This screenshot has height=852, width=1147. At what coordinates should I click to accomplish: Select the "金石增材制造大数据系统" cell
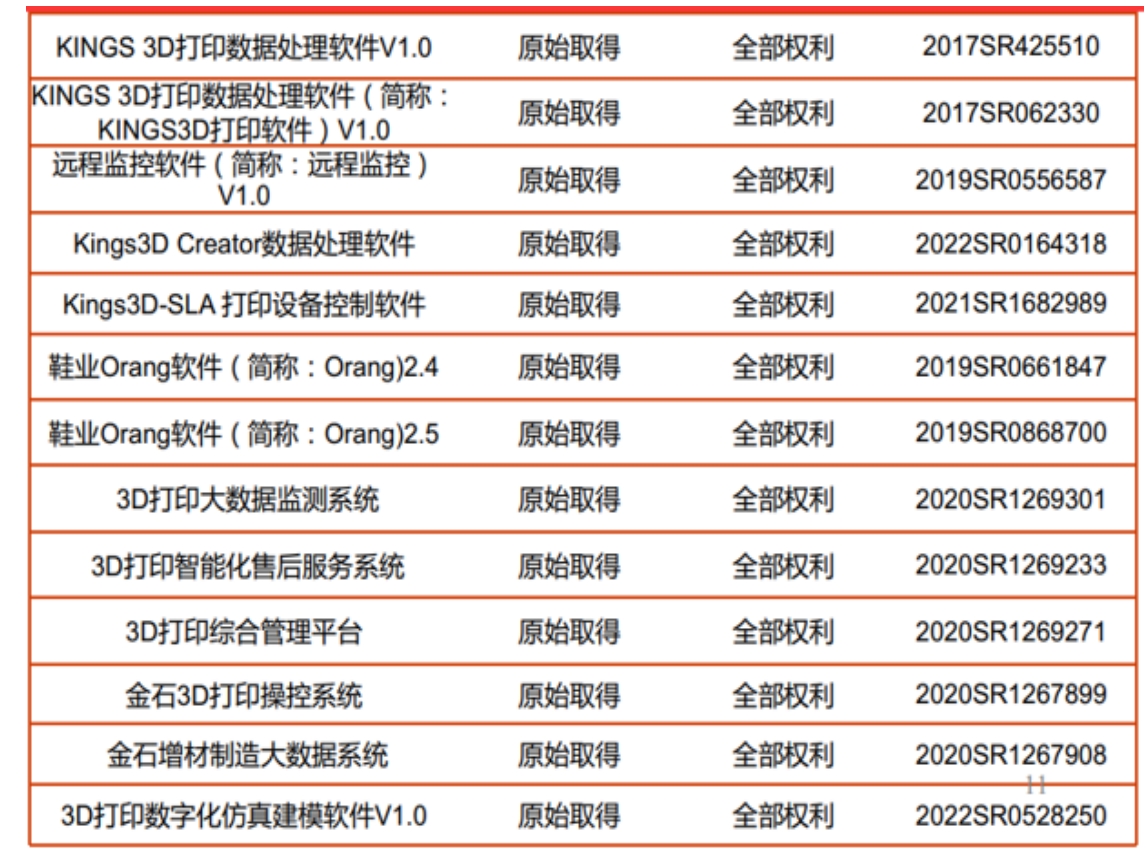pyautogui.click(x=247, y=755)
